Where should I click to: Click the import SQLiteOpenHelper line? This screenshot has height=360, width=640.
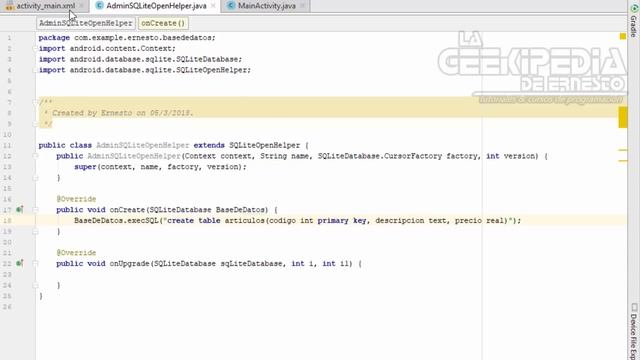[144, 70]
